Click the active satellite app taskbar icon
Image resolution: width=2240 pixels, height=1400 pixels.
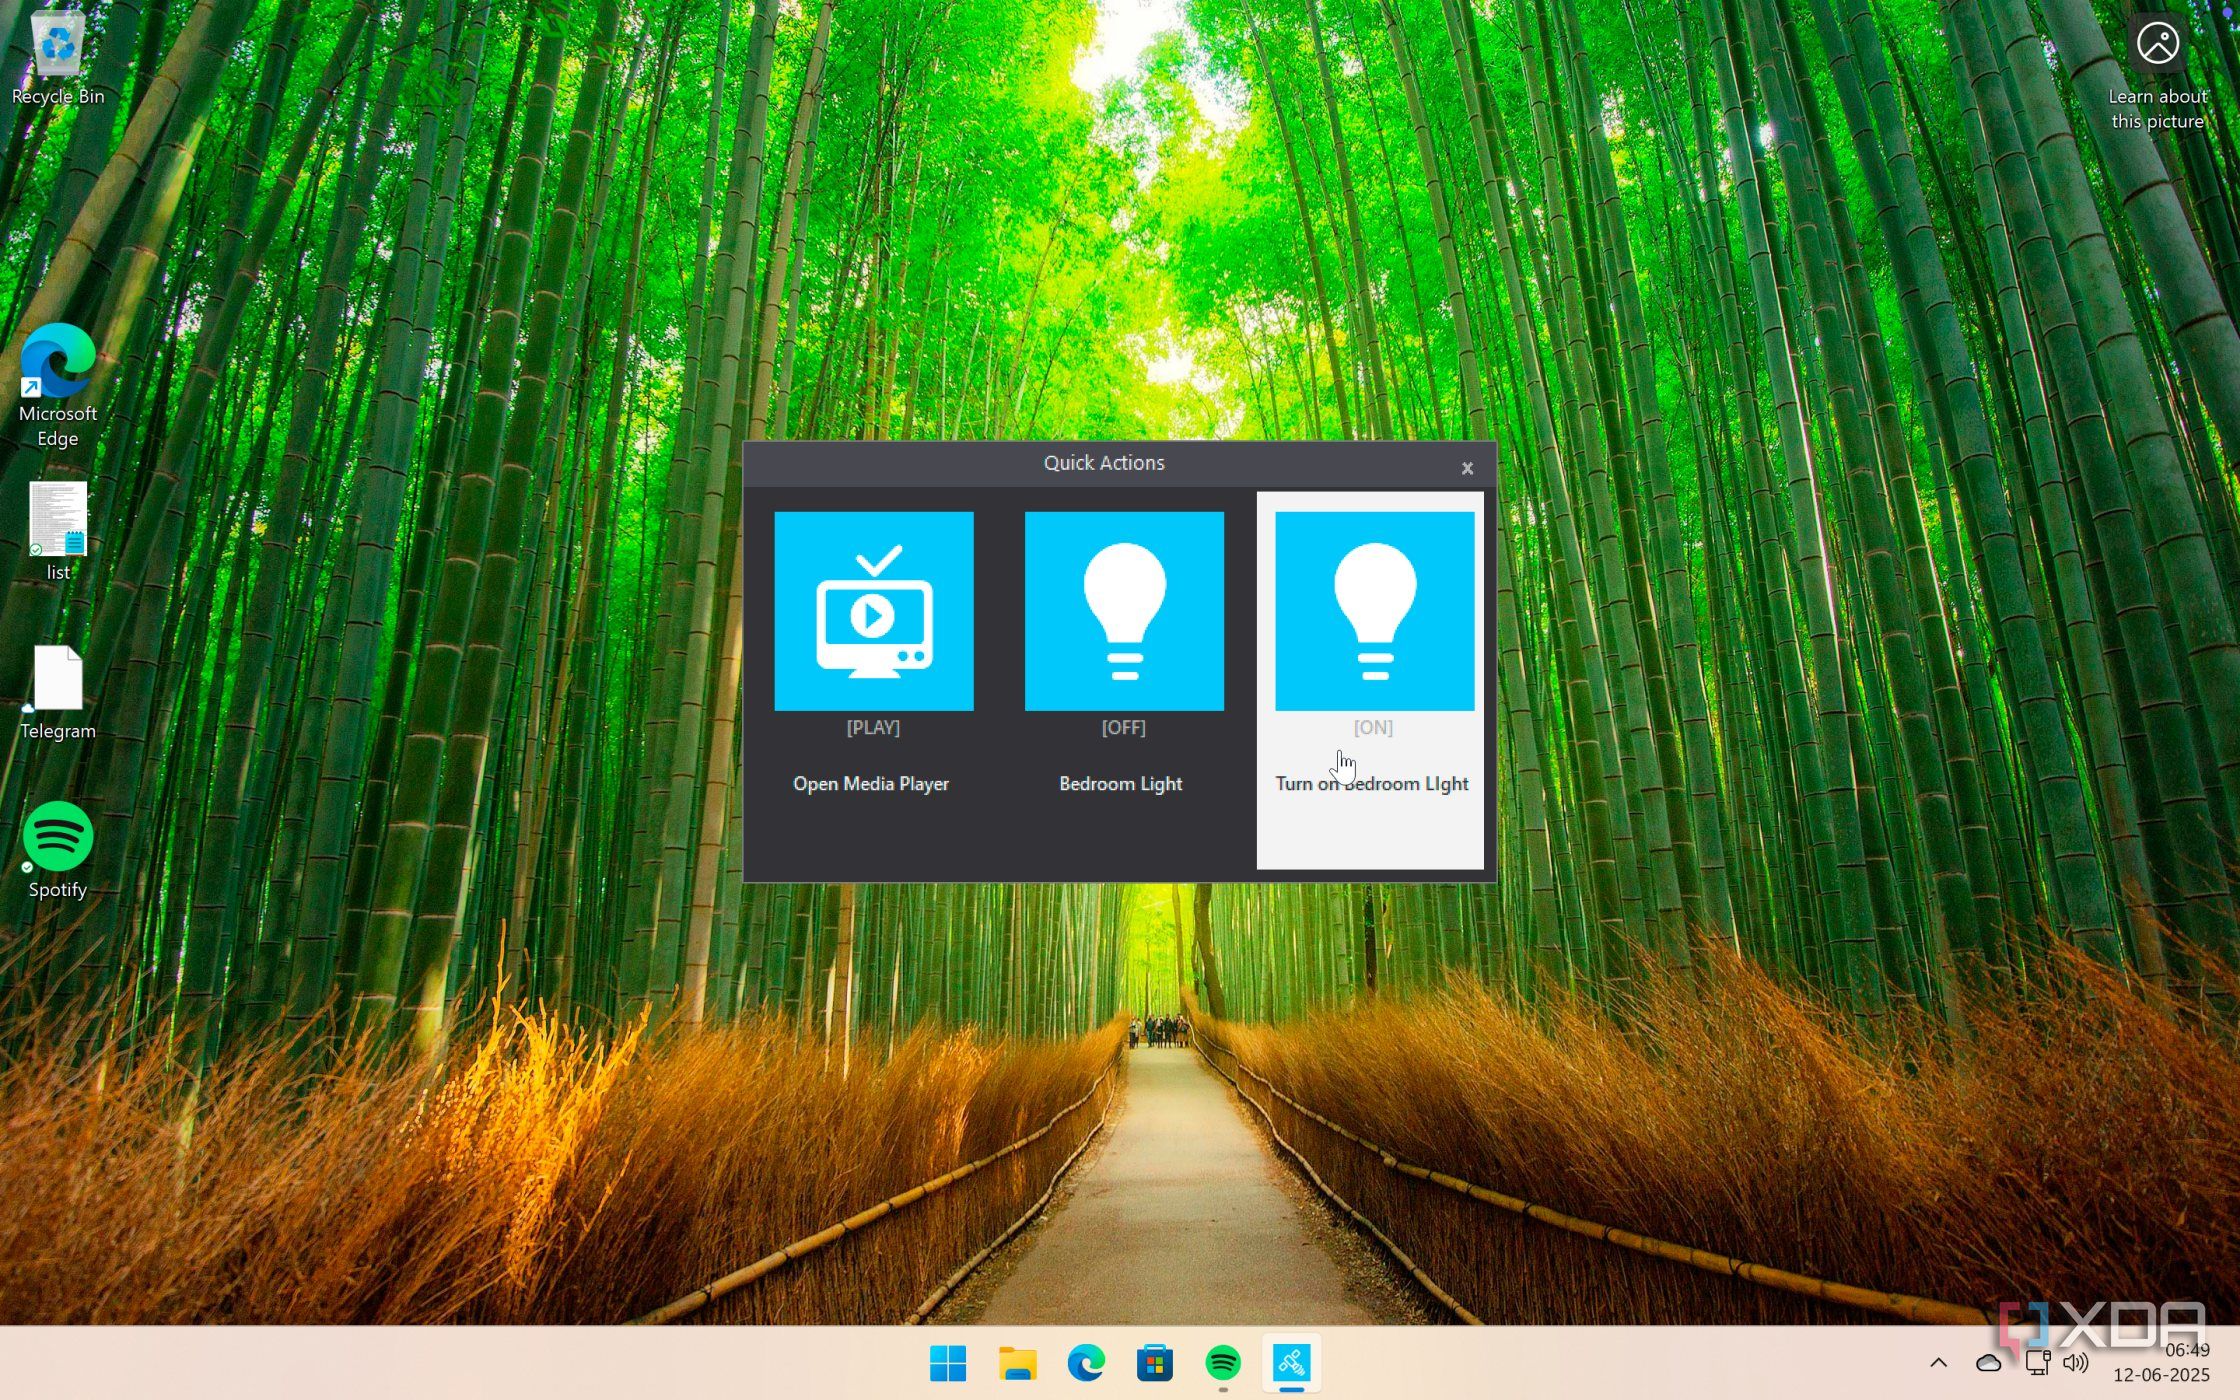pos(1291,1363)
